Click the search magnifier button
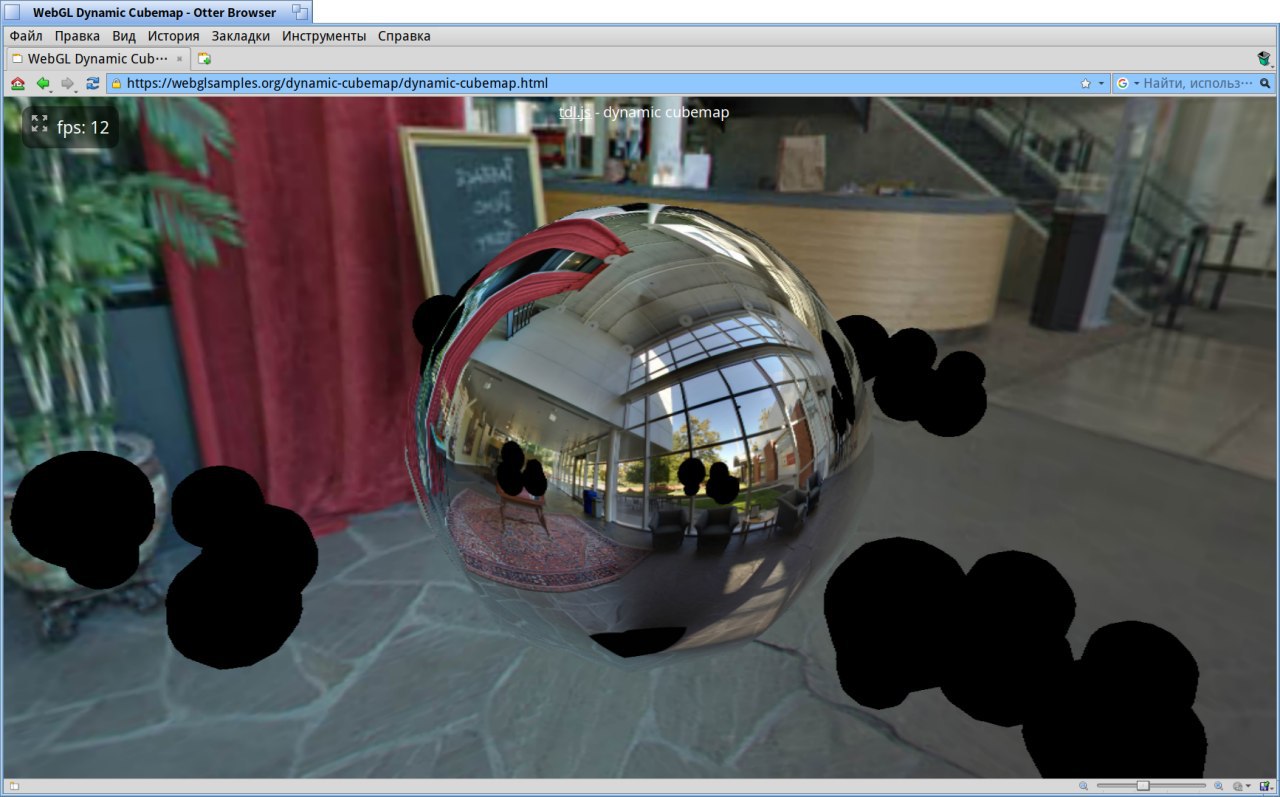 1265,84
